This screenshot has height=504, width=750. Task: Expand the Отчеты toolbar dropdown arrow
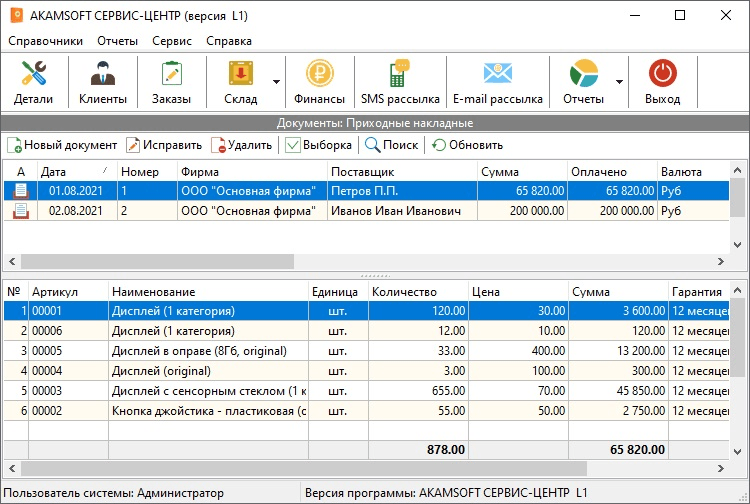[620, 83]
